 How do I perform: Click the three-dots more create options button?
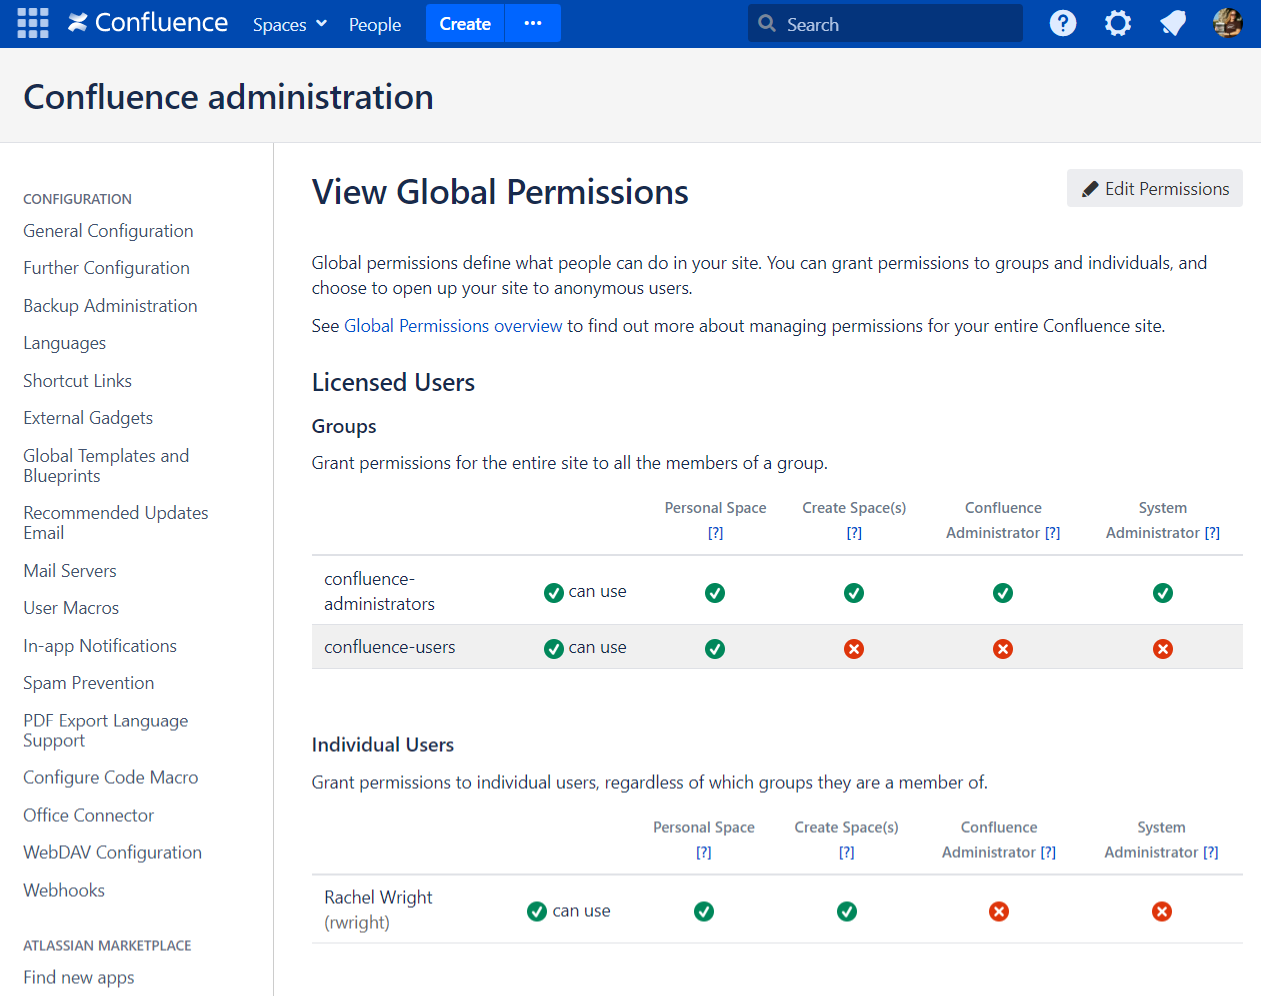tap(533, 23)
